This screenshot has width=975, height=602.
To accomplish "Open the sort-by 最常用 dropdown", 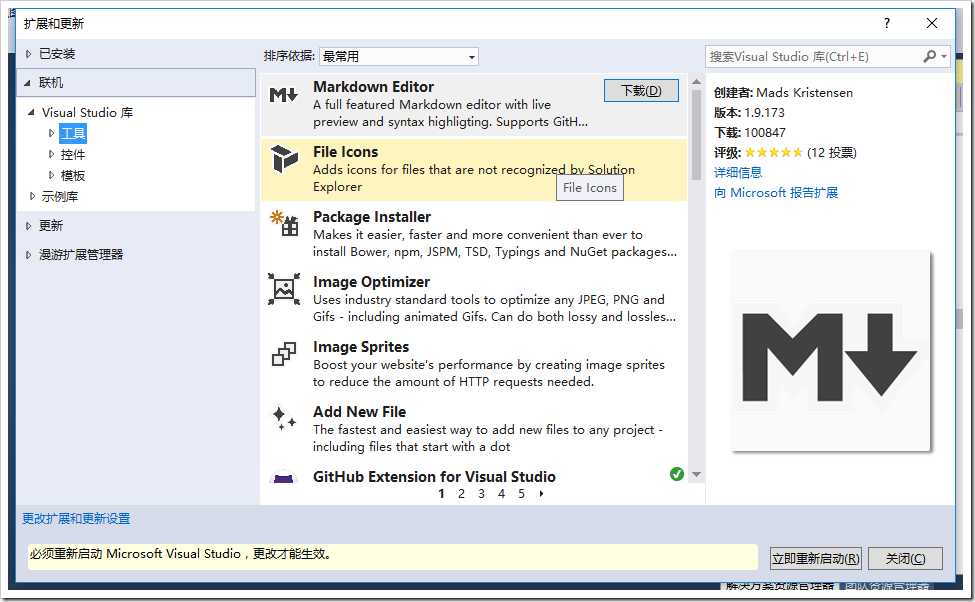I will [x=399, y=57].
